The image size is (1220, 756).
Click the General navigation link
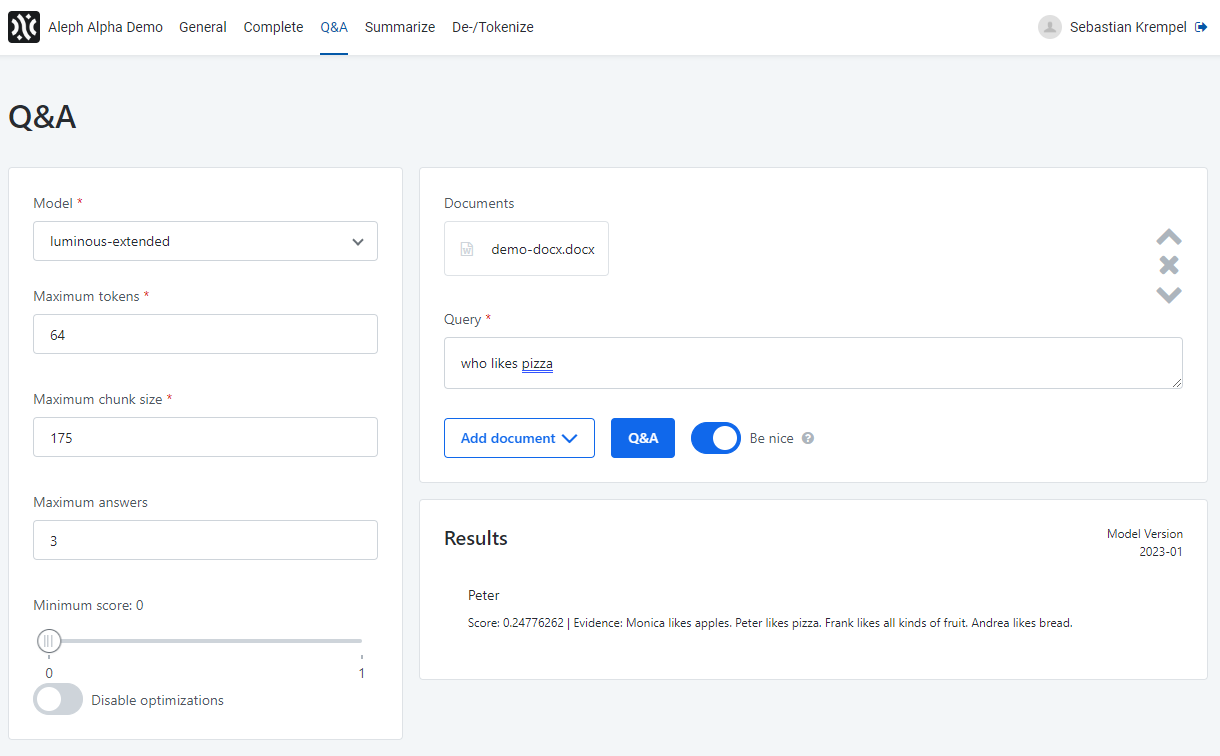click(x=203, y=27)
